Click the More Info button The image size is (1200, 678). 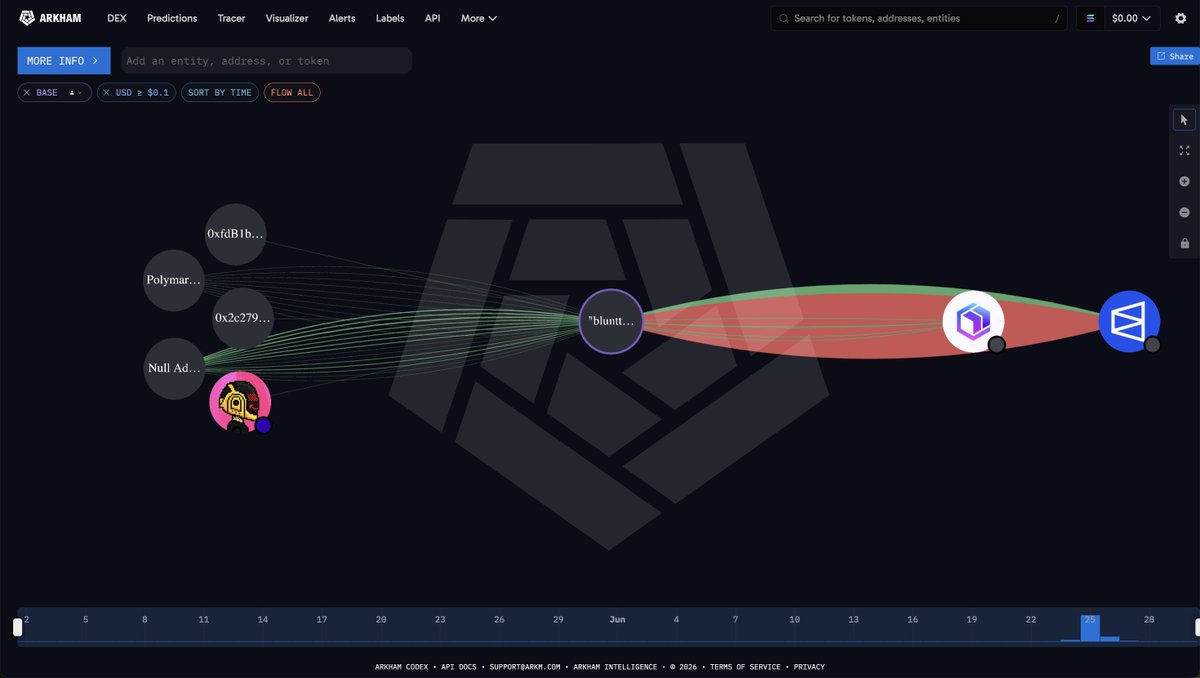(64, 61)
